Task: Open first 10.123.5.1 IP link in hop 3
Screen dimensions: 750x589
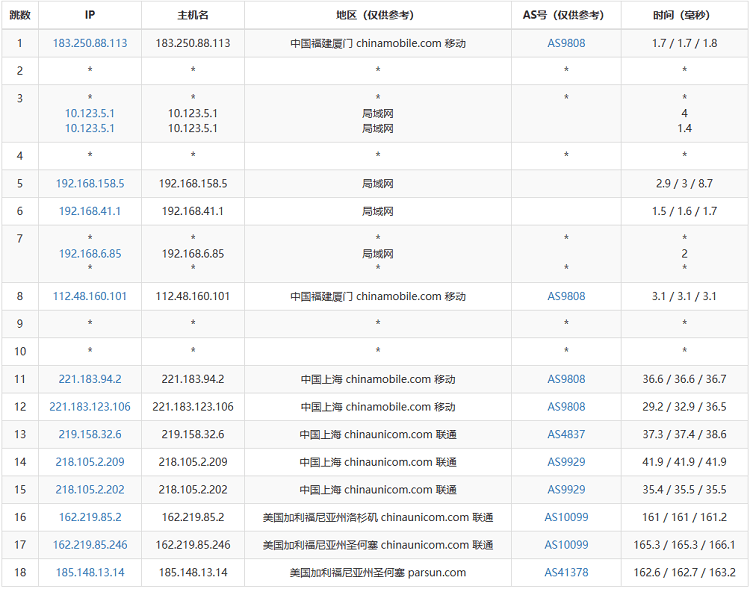Action: point(90,113)
